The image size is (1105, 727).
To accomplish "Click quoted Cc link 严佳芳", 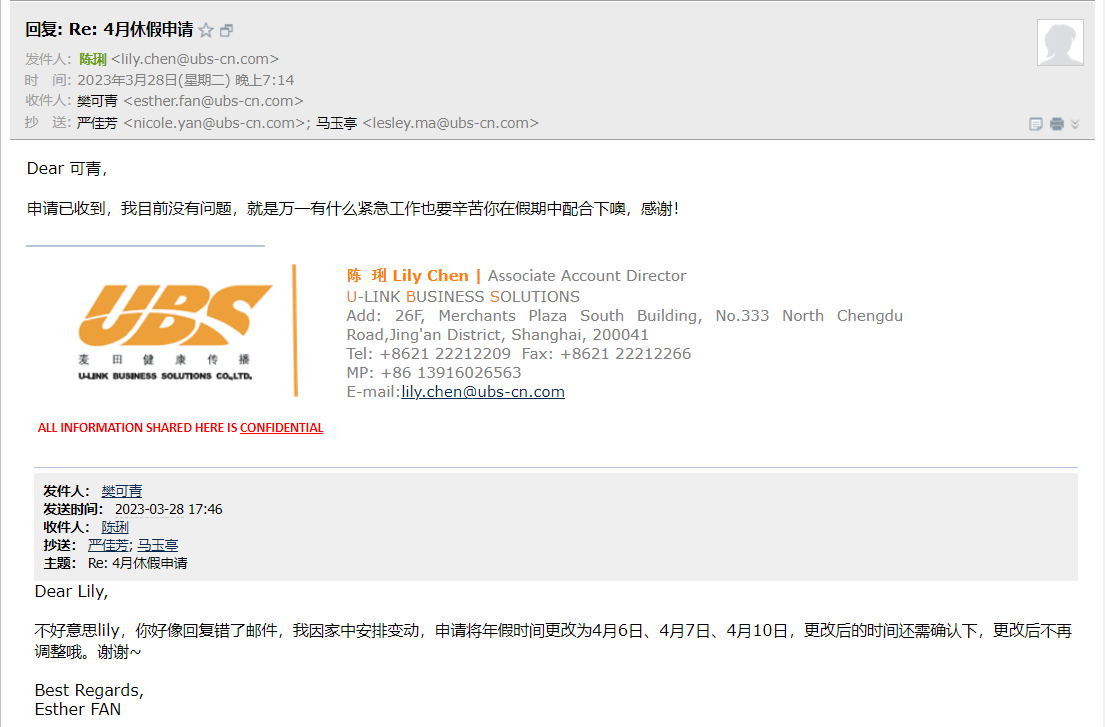I will coord(108,545).
